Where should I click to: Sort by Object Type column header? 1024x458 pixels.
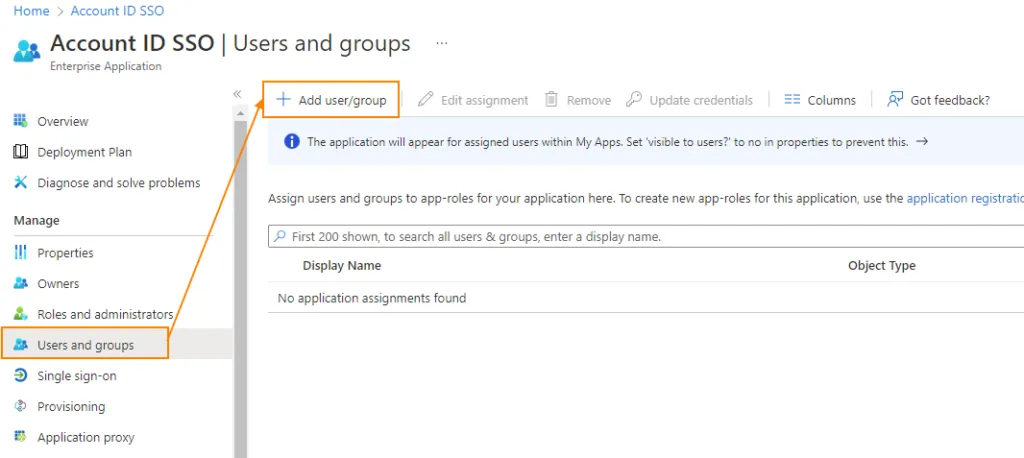point(882,265)
